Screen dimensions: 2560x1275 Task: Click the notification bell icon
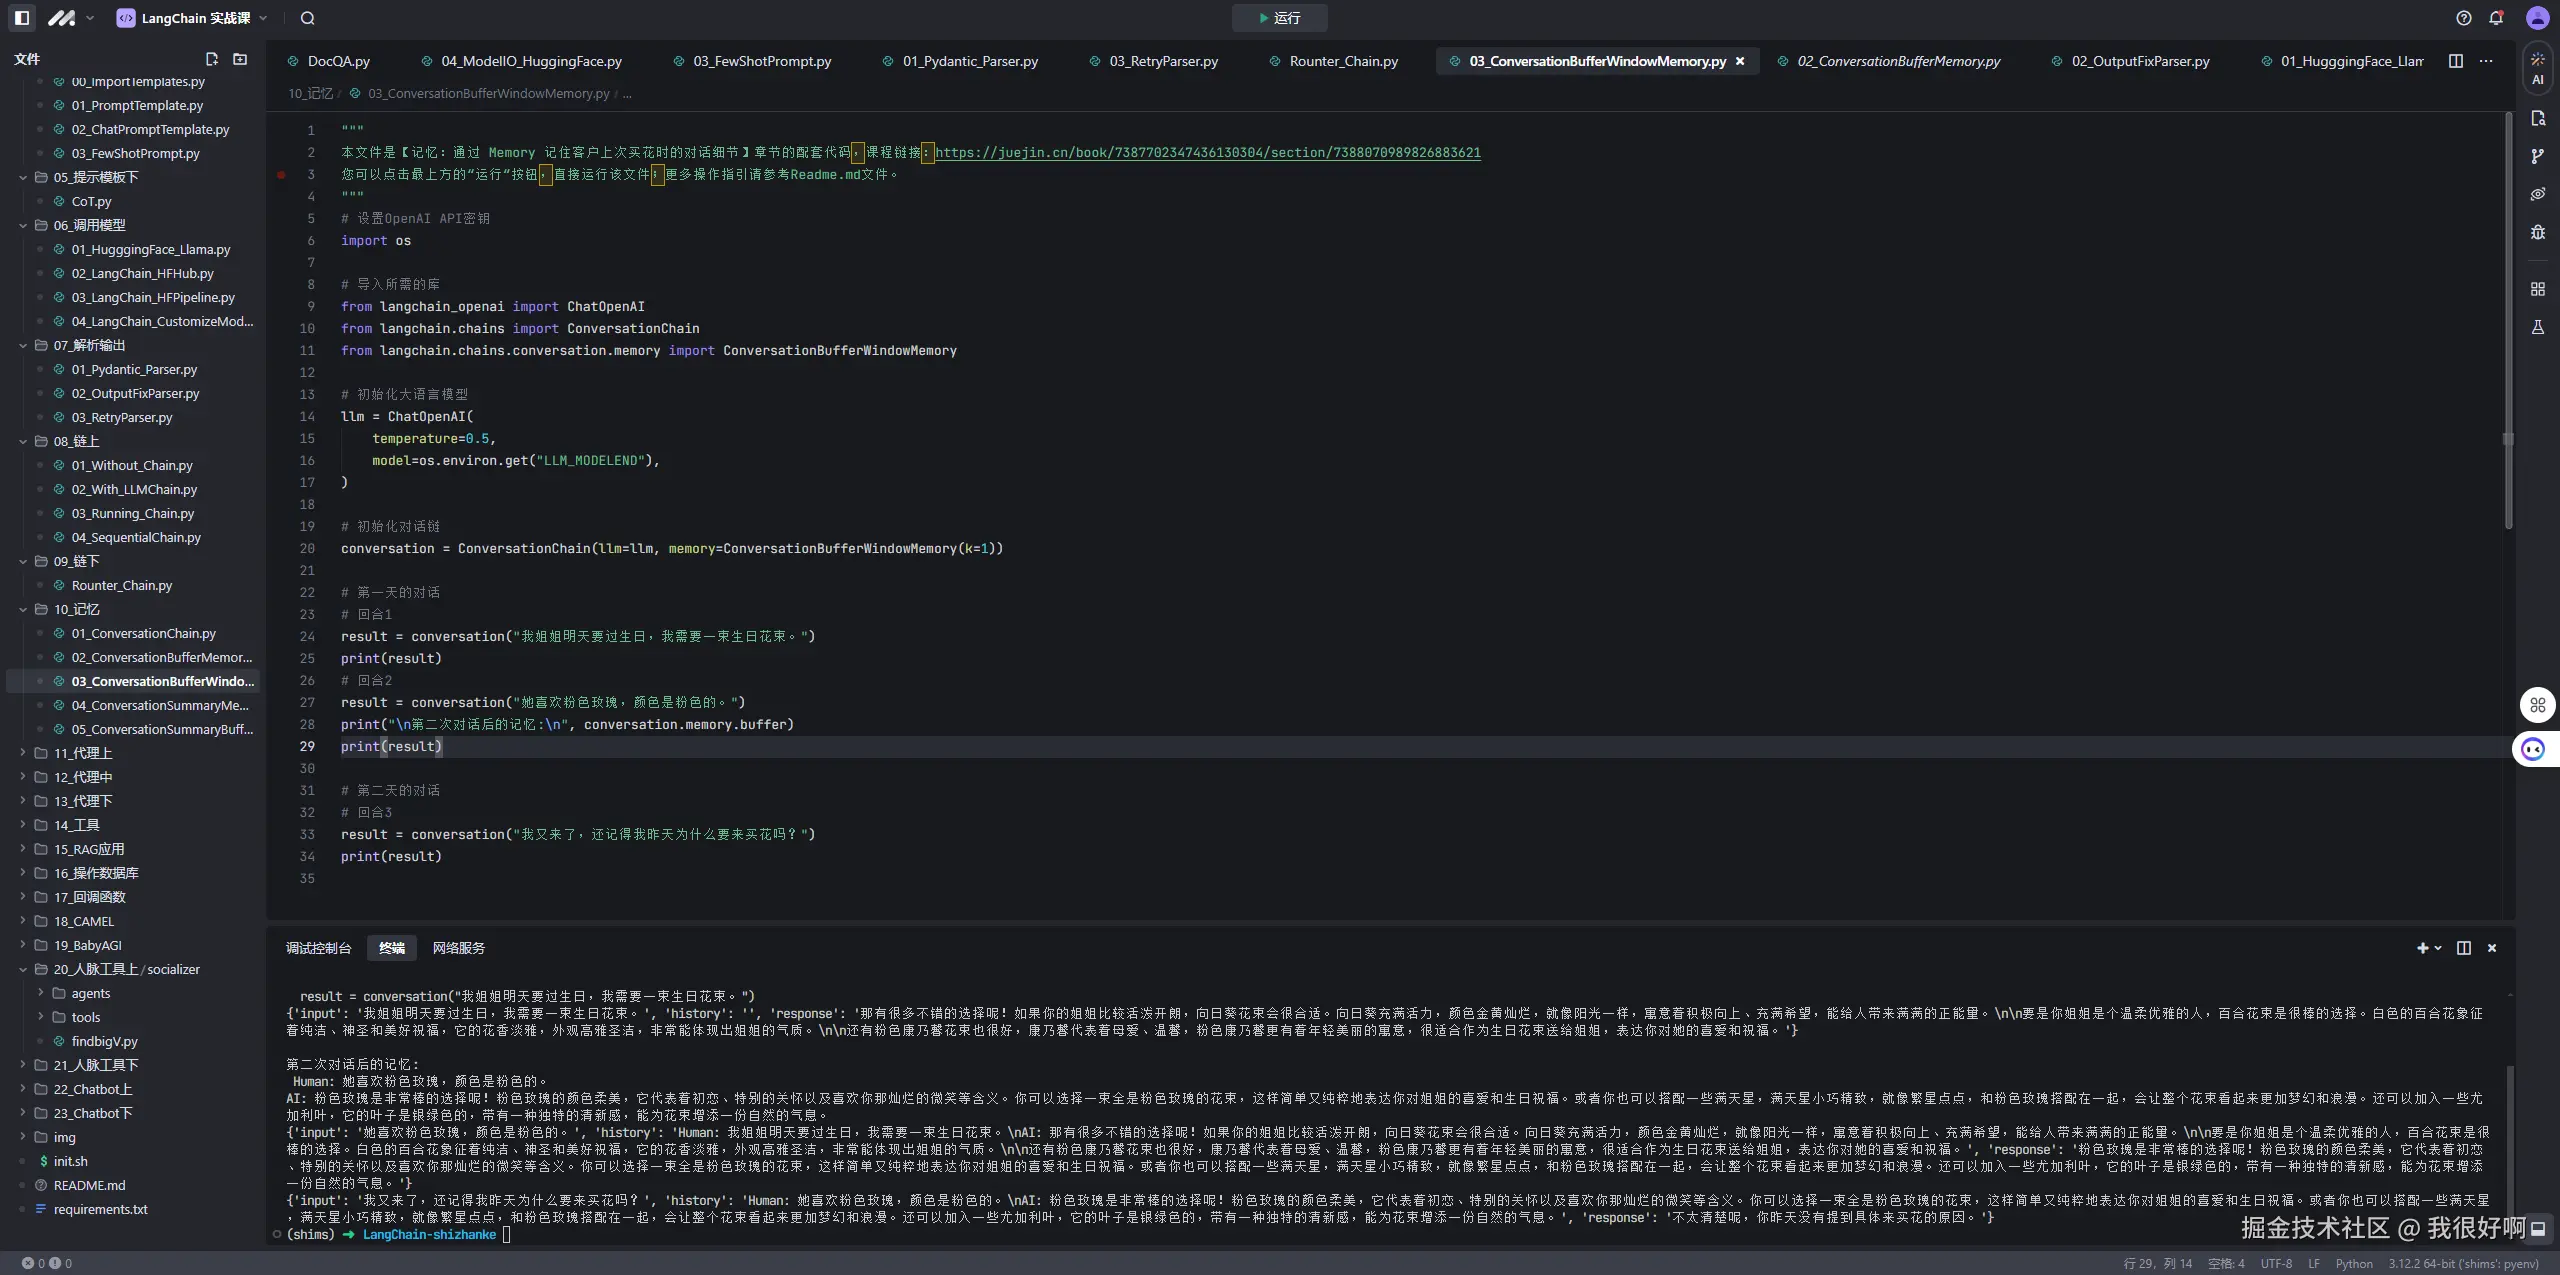(2496, 18)
